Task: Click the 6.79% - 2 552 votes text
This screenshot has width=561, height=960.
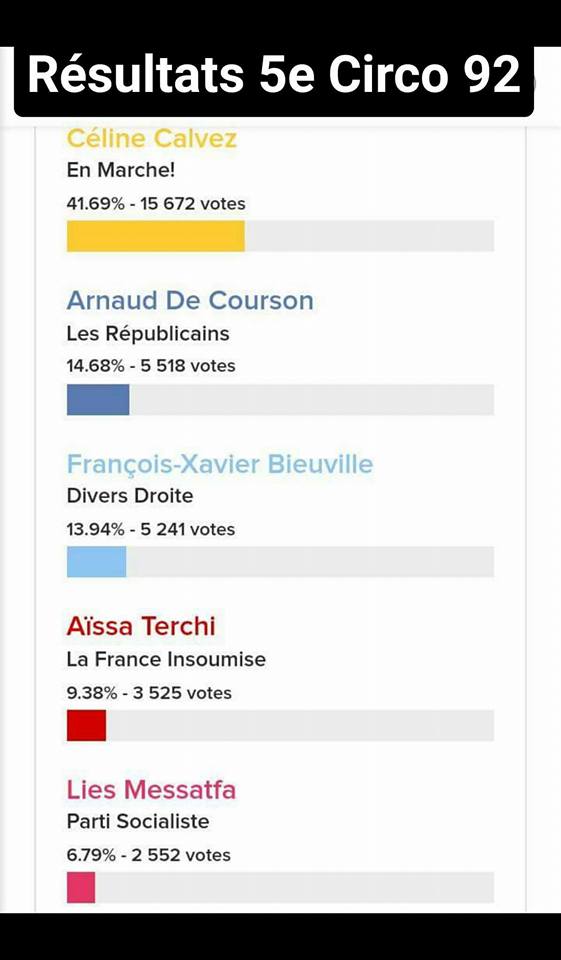Action: (149, 855)
